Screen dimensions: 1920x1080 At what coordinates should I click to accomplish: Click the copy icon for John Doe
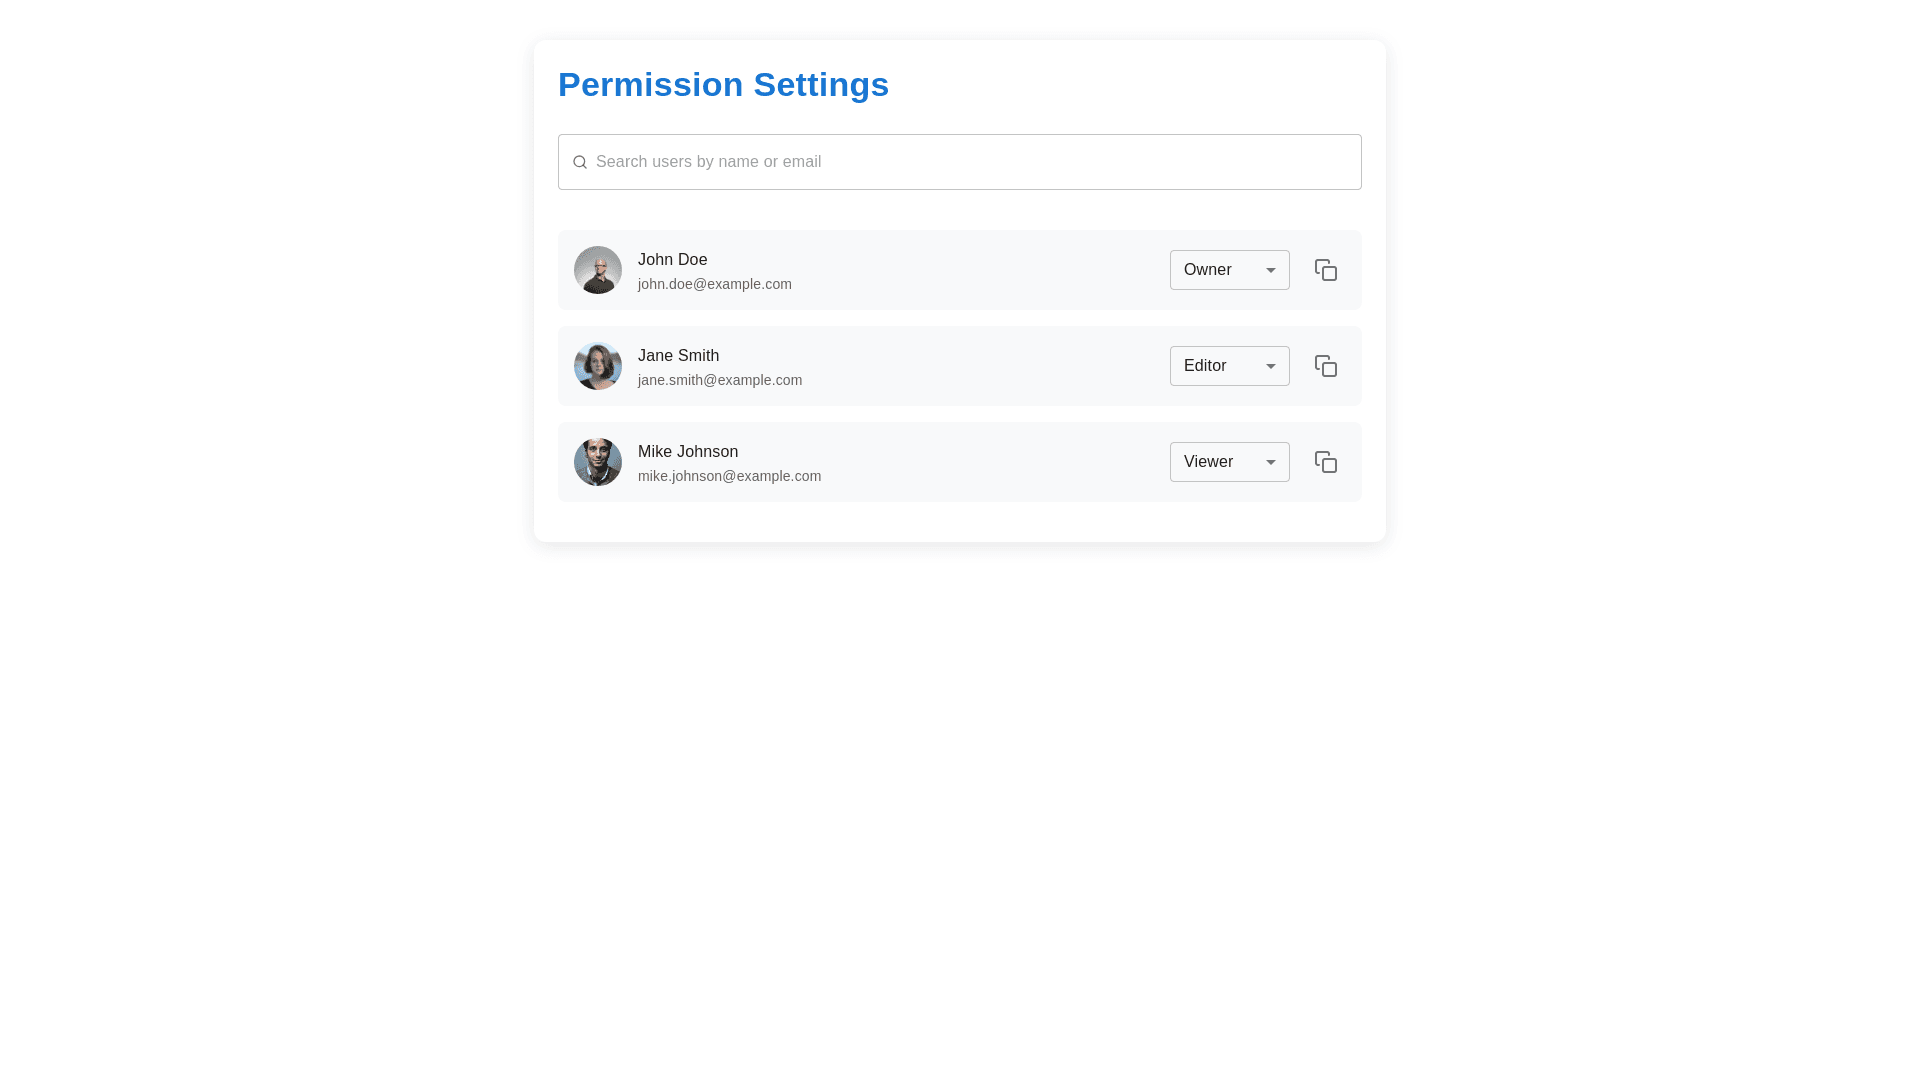1326,270
